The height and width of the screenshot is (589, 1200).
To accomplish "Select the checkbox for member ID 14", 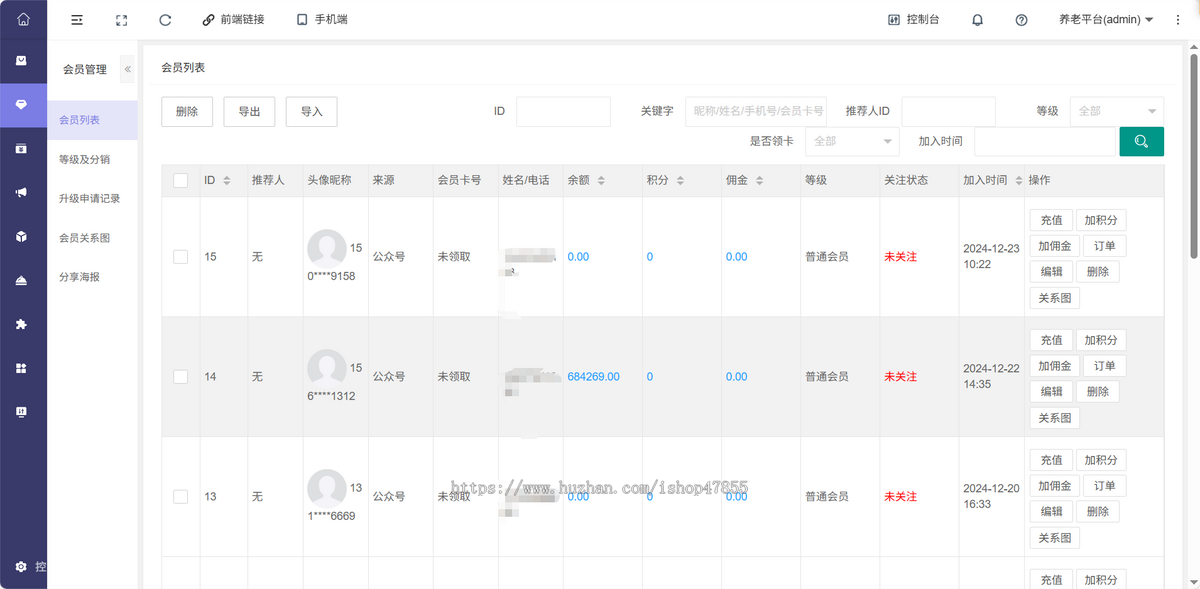I will (x=181, y=377).
